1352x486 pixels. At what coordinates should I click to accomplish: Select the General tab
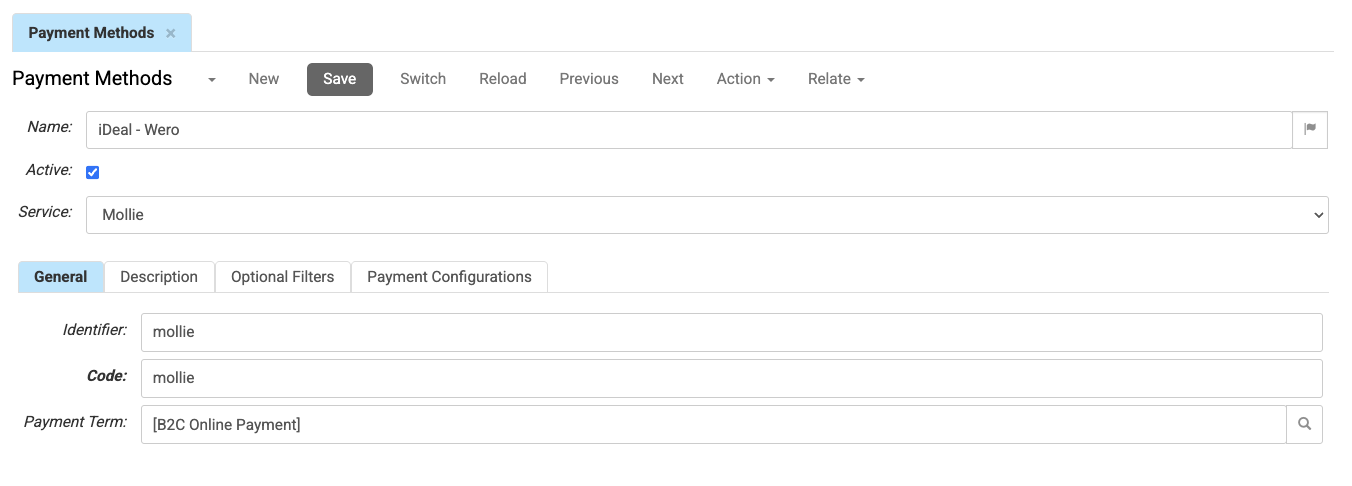61,277
